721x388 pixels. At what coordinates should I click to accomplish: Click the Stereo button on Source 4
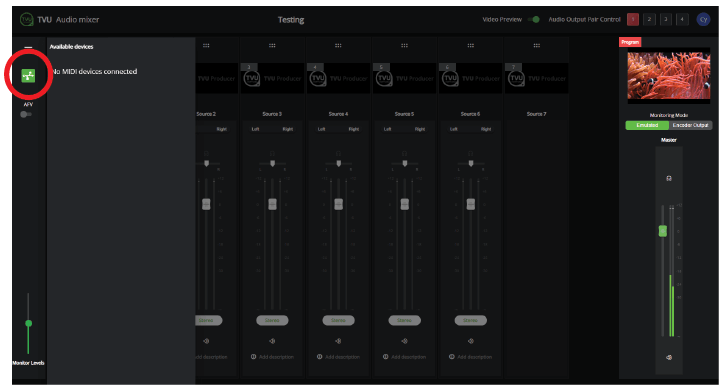tap(338, 320)
